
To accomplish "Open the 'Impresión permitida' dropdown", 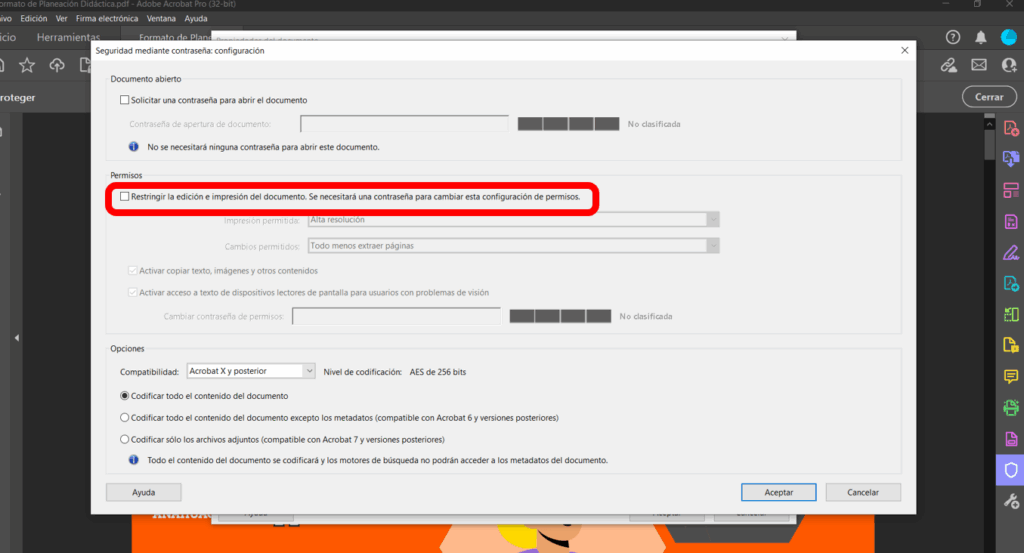I will (x=513, y=220).
